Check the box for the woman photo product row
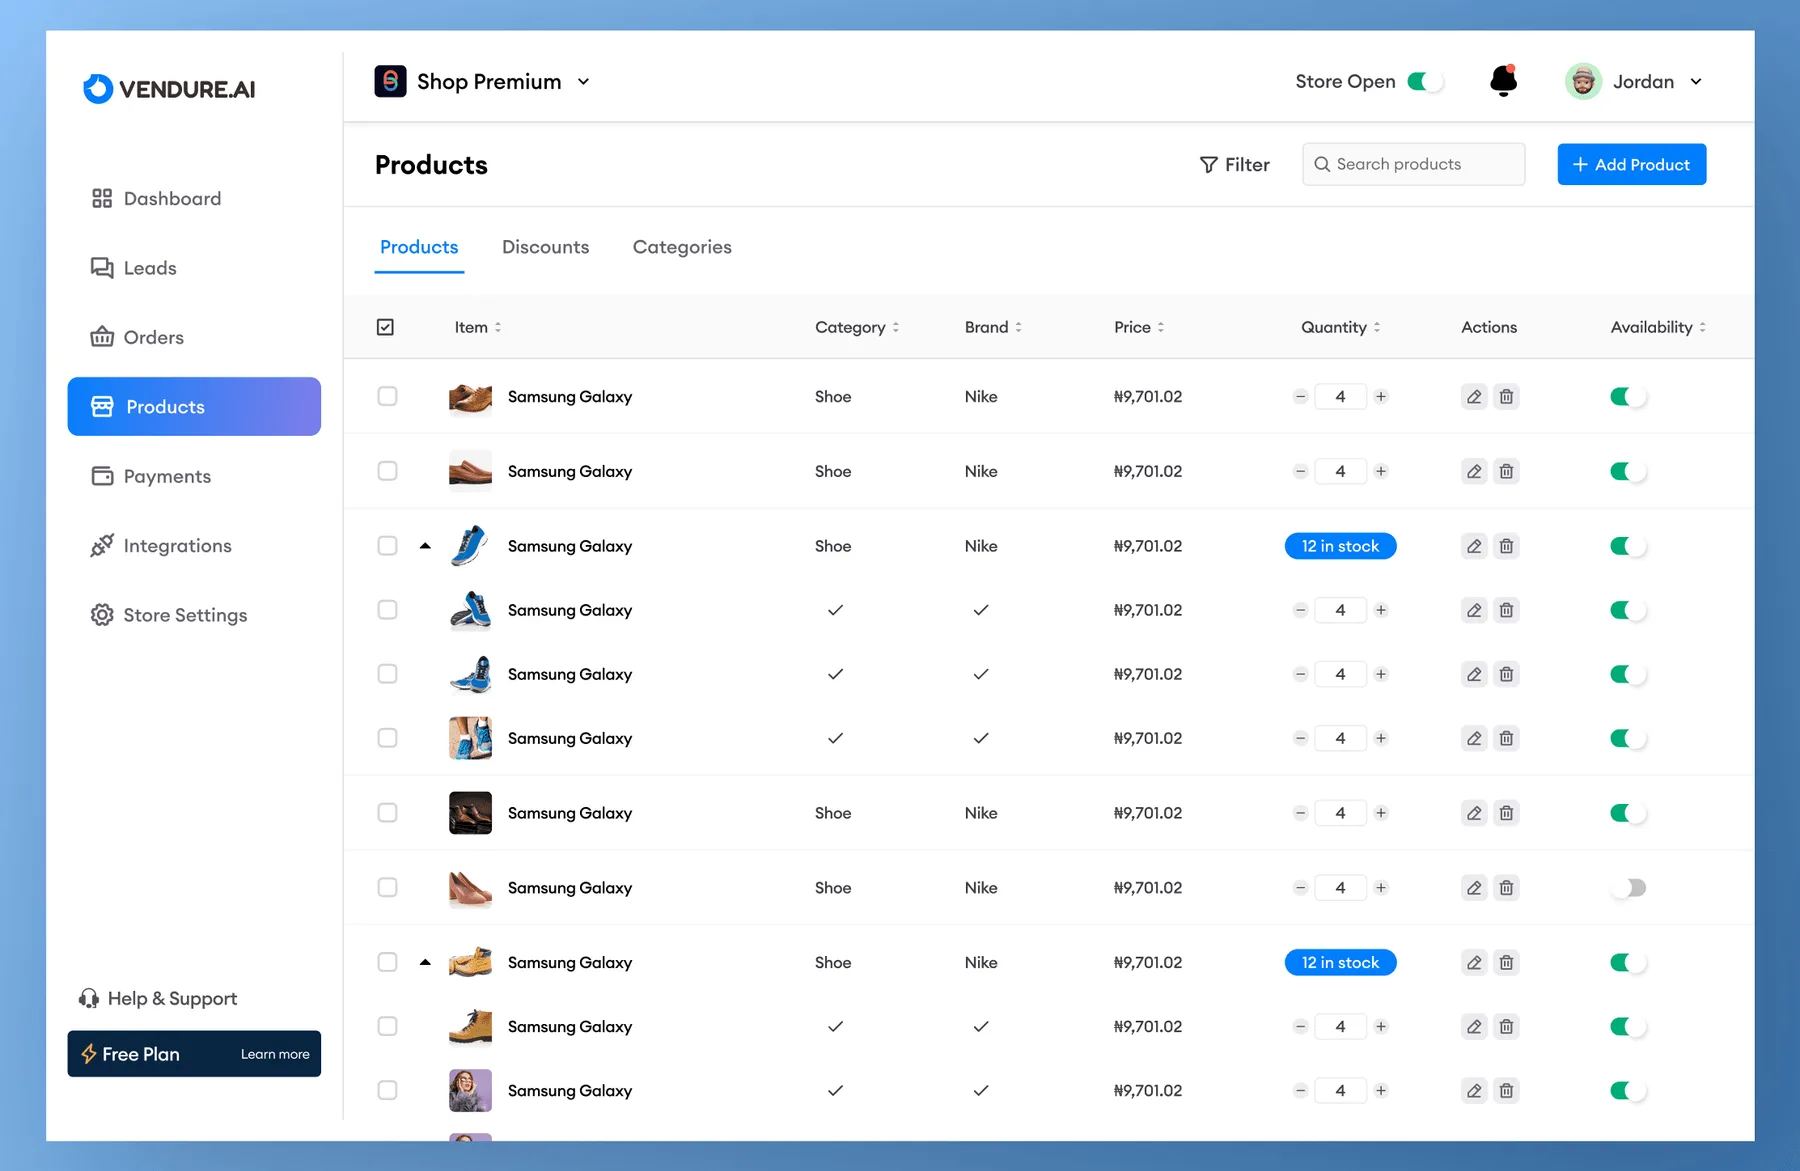Viewport: 1800px width, 1171px height. click(387, 1090)
